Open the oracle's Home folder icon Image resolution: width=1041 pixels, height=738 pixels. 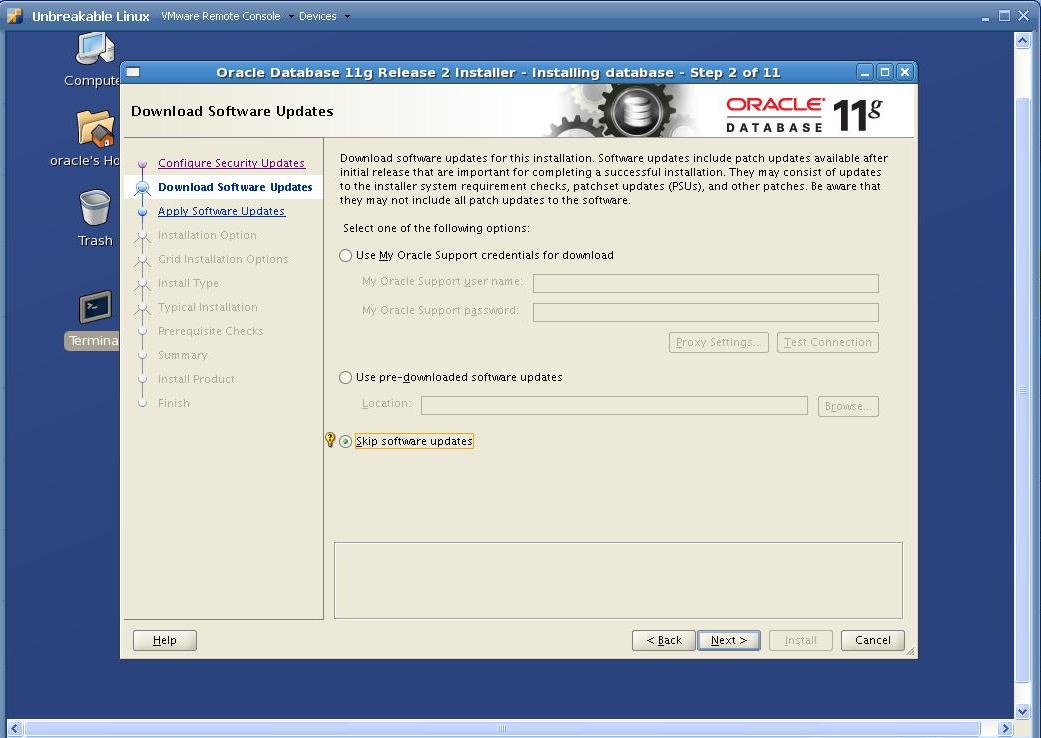[93, 130]
